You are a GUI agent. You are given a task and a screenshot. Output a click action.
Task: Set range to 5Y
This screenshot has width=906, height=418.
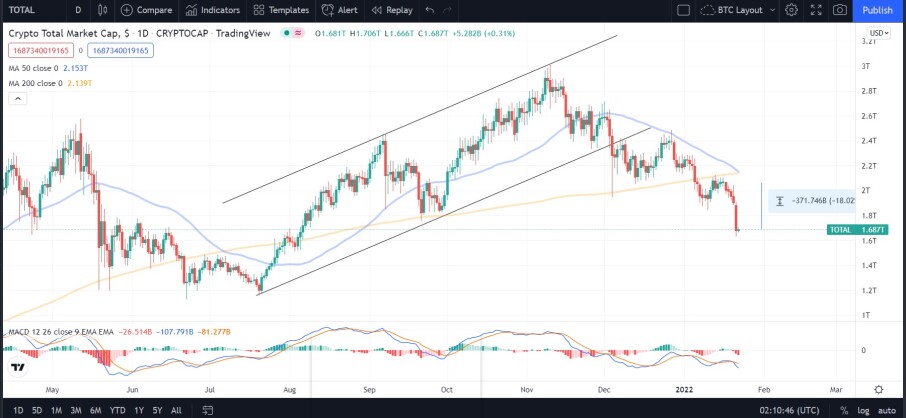point(157,410)
